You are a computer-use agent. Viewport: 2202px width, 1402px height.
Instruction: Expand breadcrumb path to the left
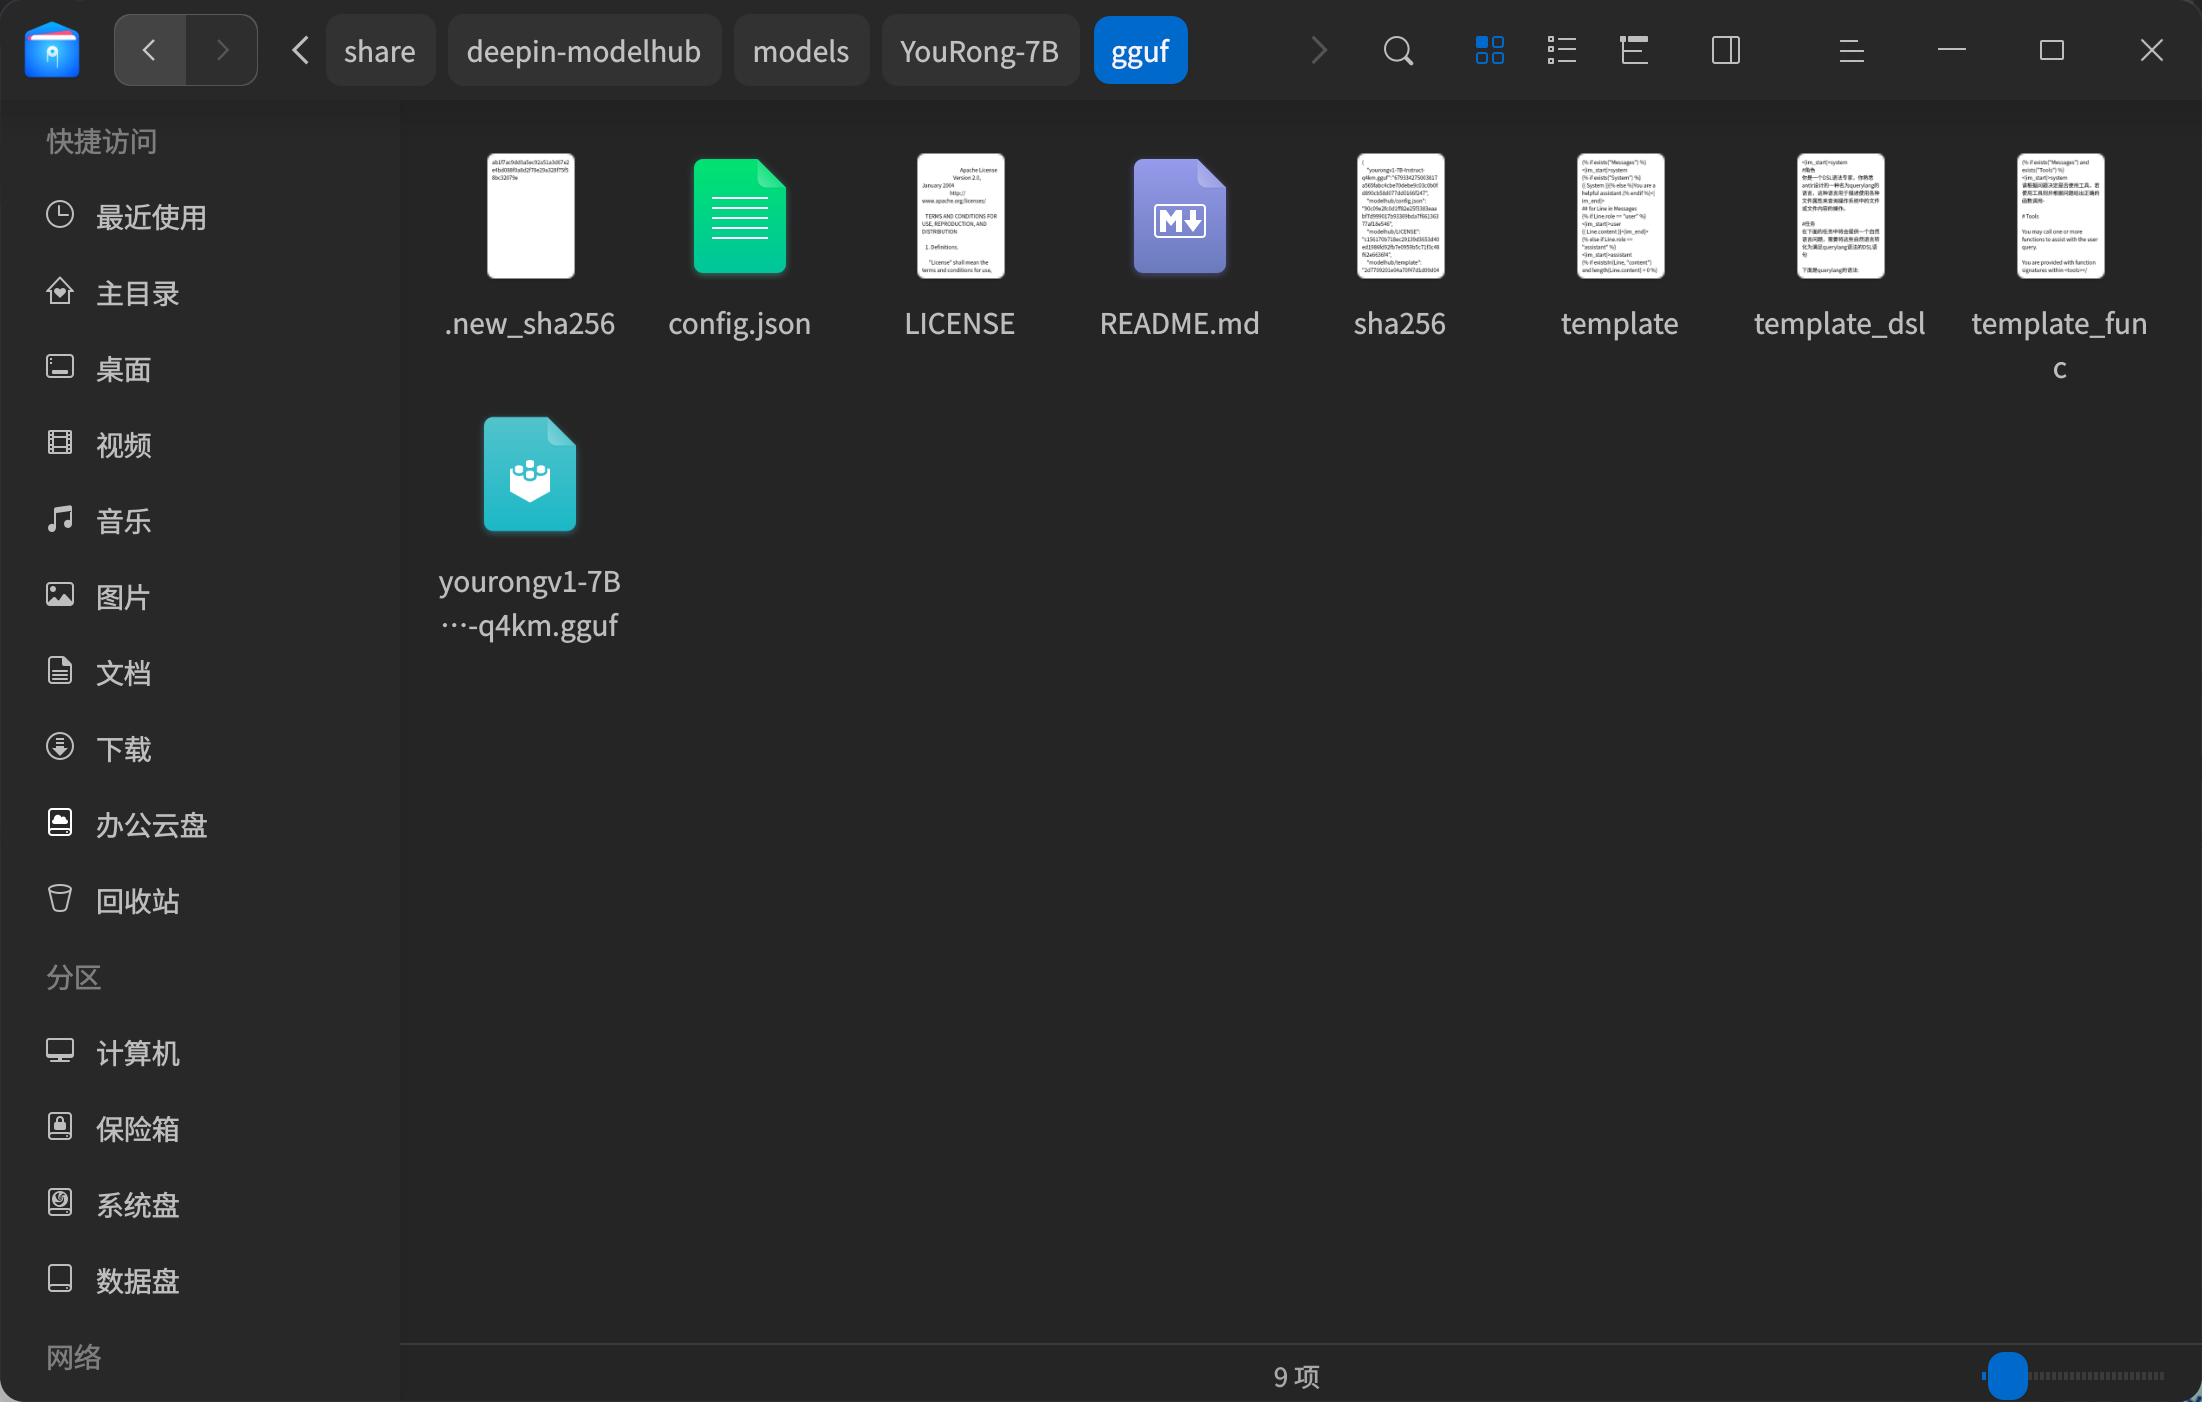[x=300, y=50]
